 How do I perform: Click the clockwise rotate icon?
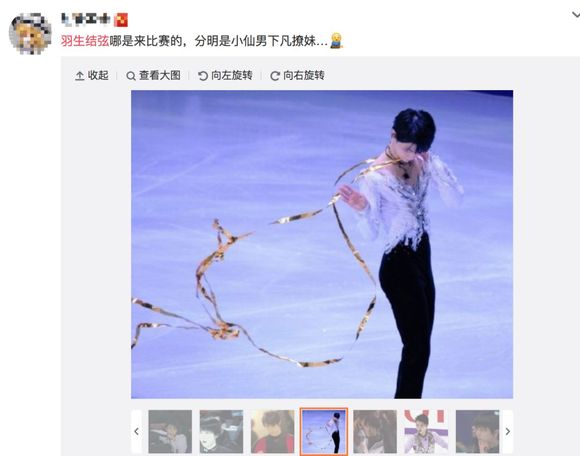pyautogui.click(x=274, y=76)
